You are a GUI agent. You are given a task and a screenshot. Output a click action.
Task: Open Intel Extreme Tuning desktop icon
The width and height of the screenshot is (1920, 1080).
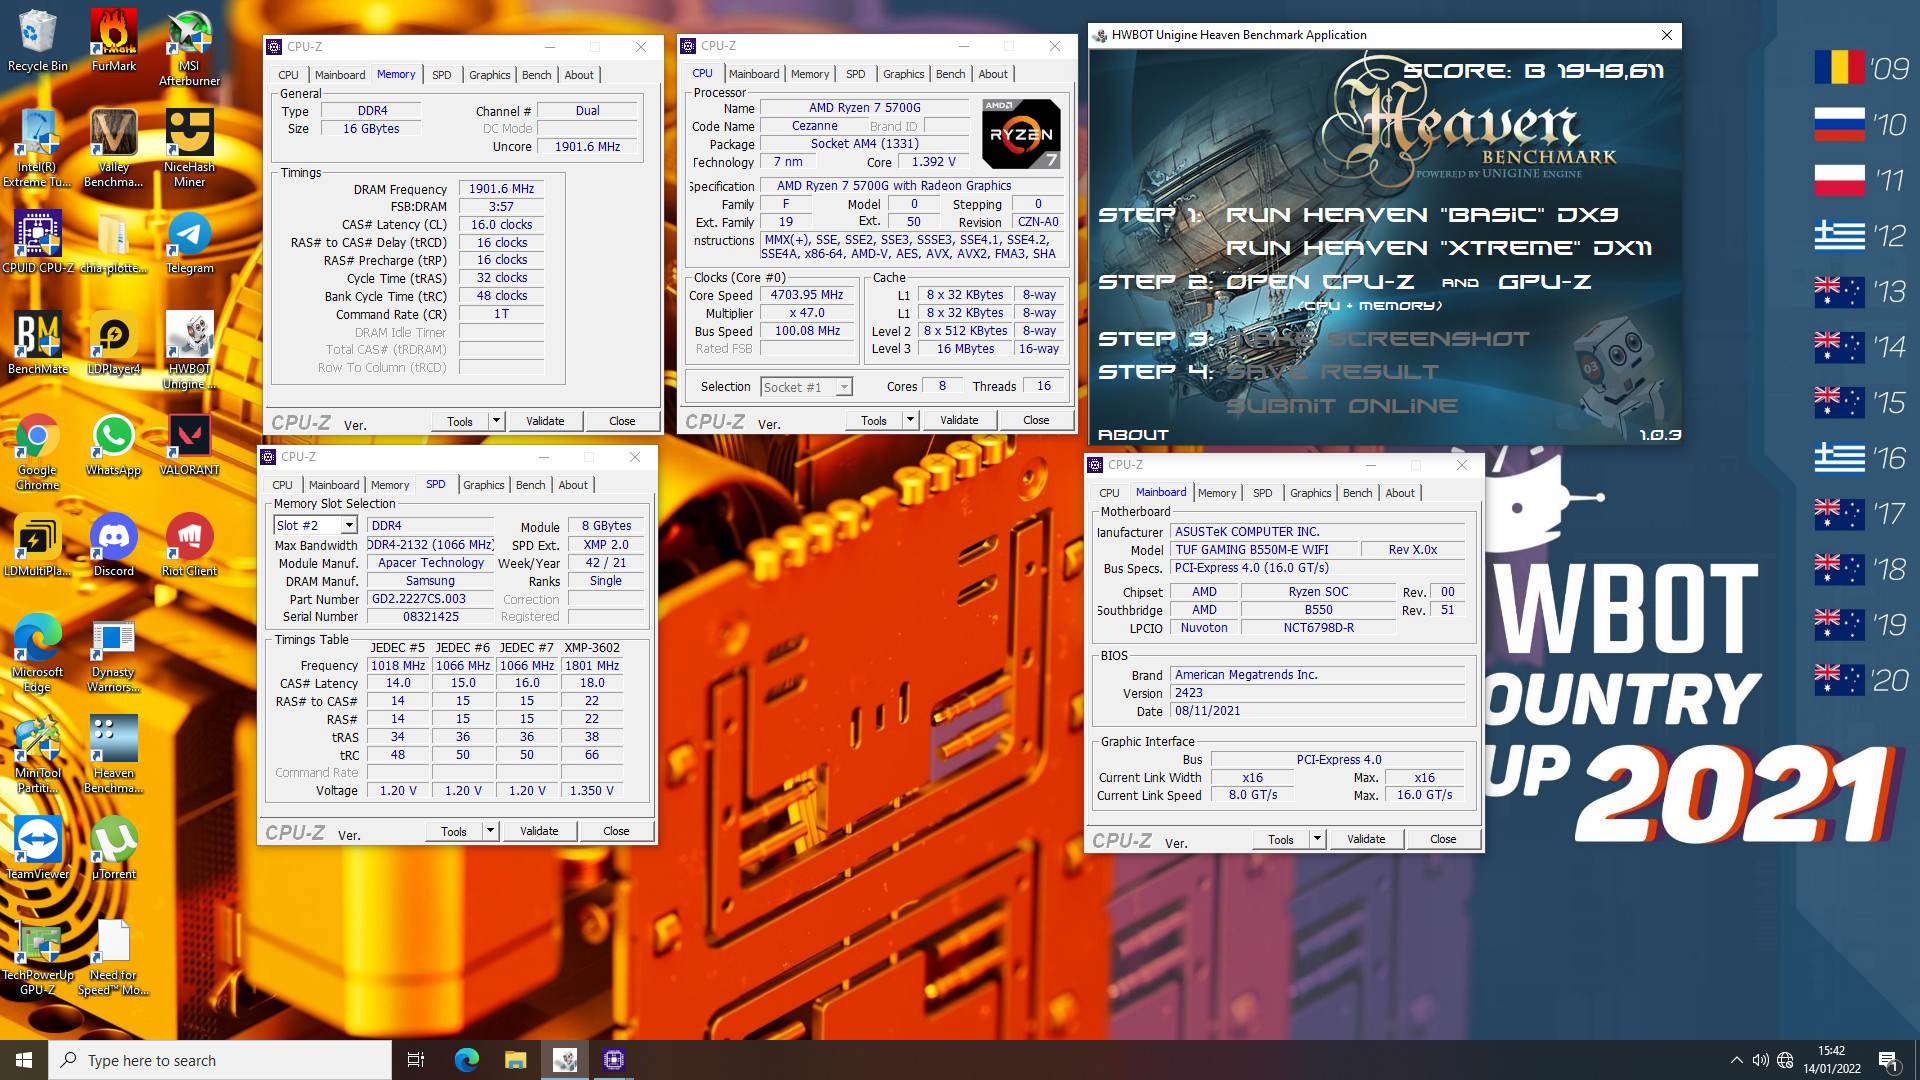(x=37, y=148)
